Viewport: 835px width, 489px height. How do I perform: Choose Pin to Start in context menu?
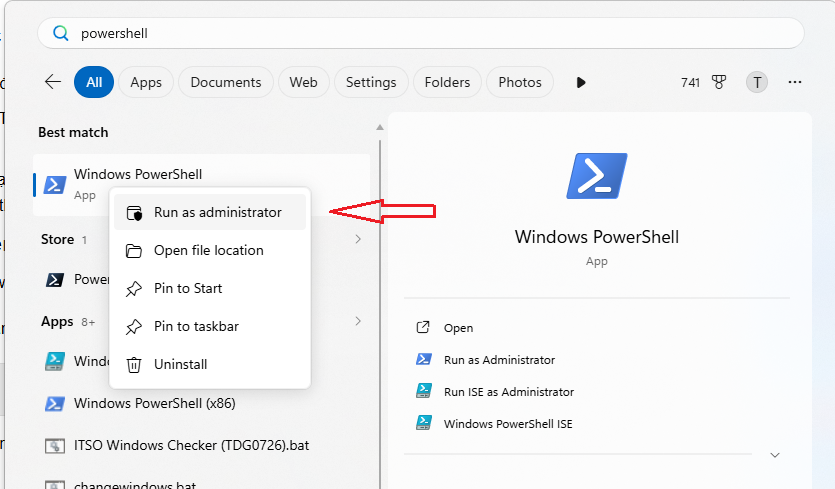[x=210, y=288]
